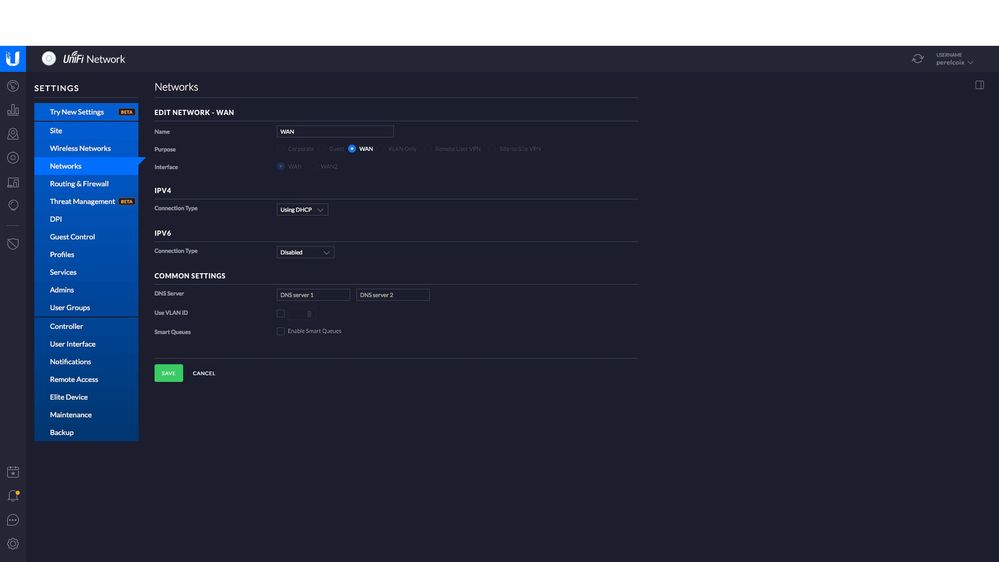
Task: Go to Routing & Firewall settings
Action: [x=79, y=184]
